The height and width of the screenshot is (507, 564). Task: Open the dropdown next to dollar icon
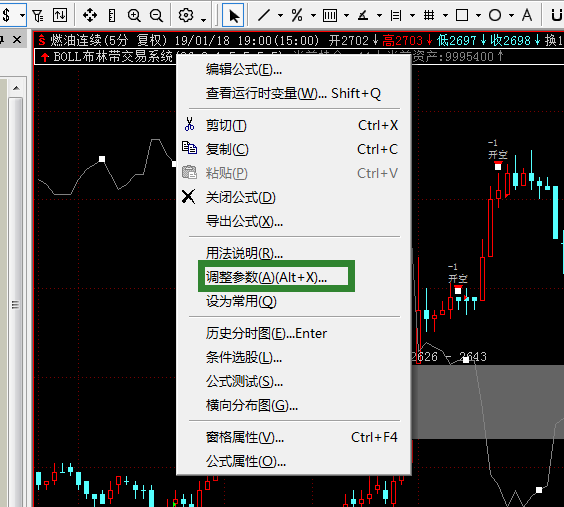[x=22, y=16]
